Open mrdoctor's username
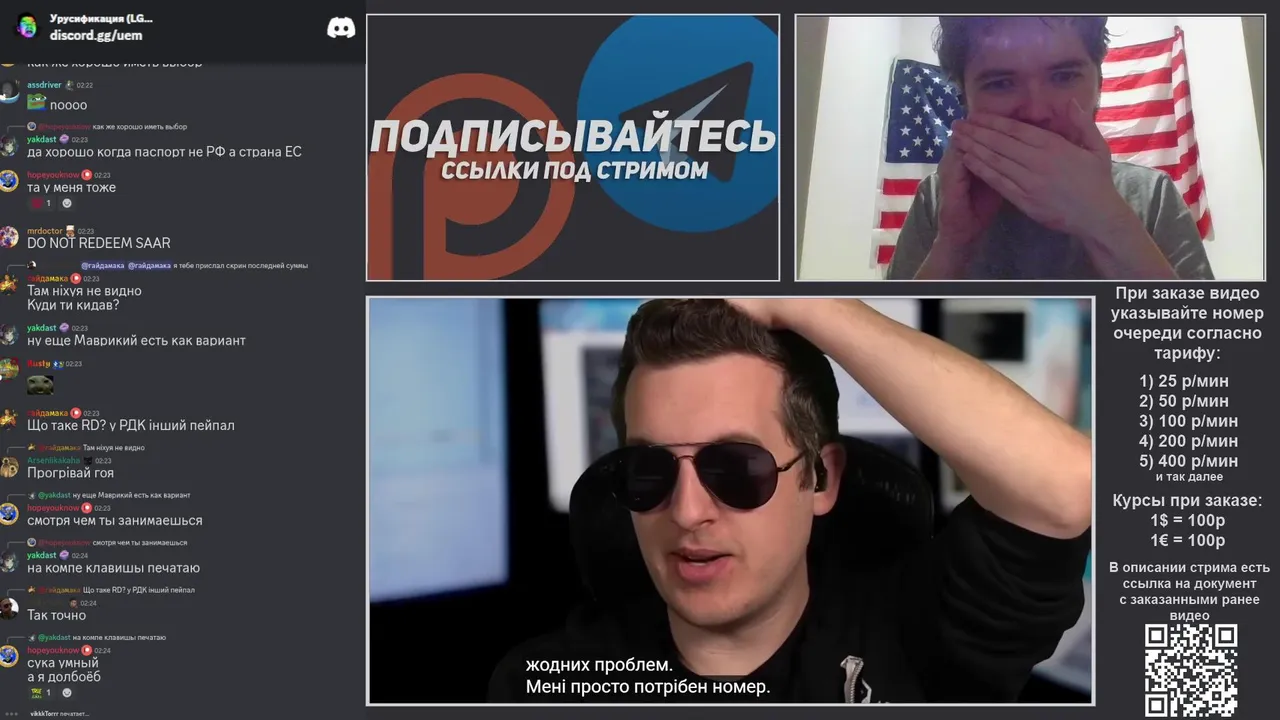The width and height of the screenshot is (1280, 720). point(45,231)
